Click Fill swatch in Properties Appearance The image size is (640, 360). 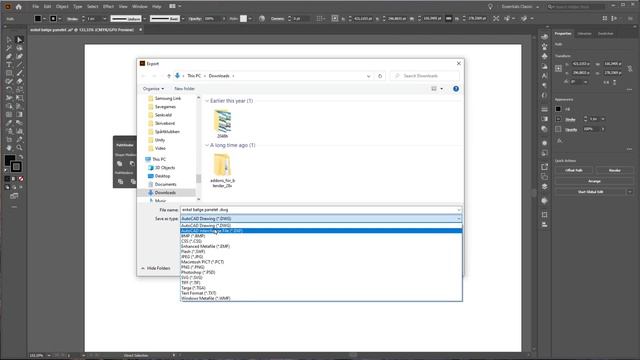point(558,109)
